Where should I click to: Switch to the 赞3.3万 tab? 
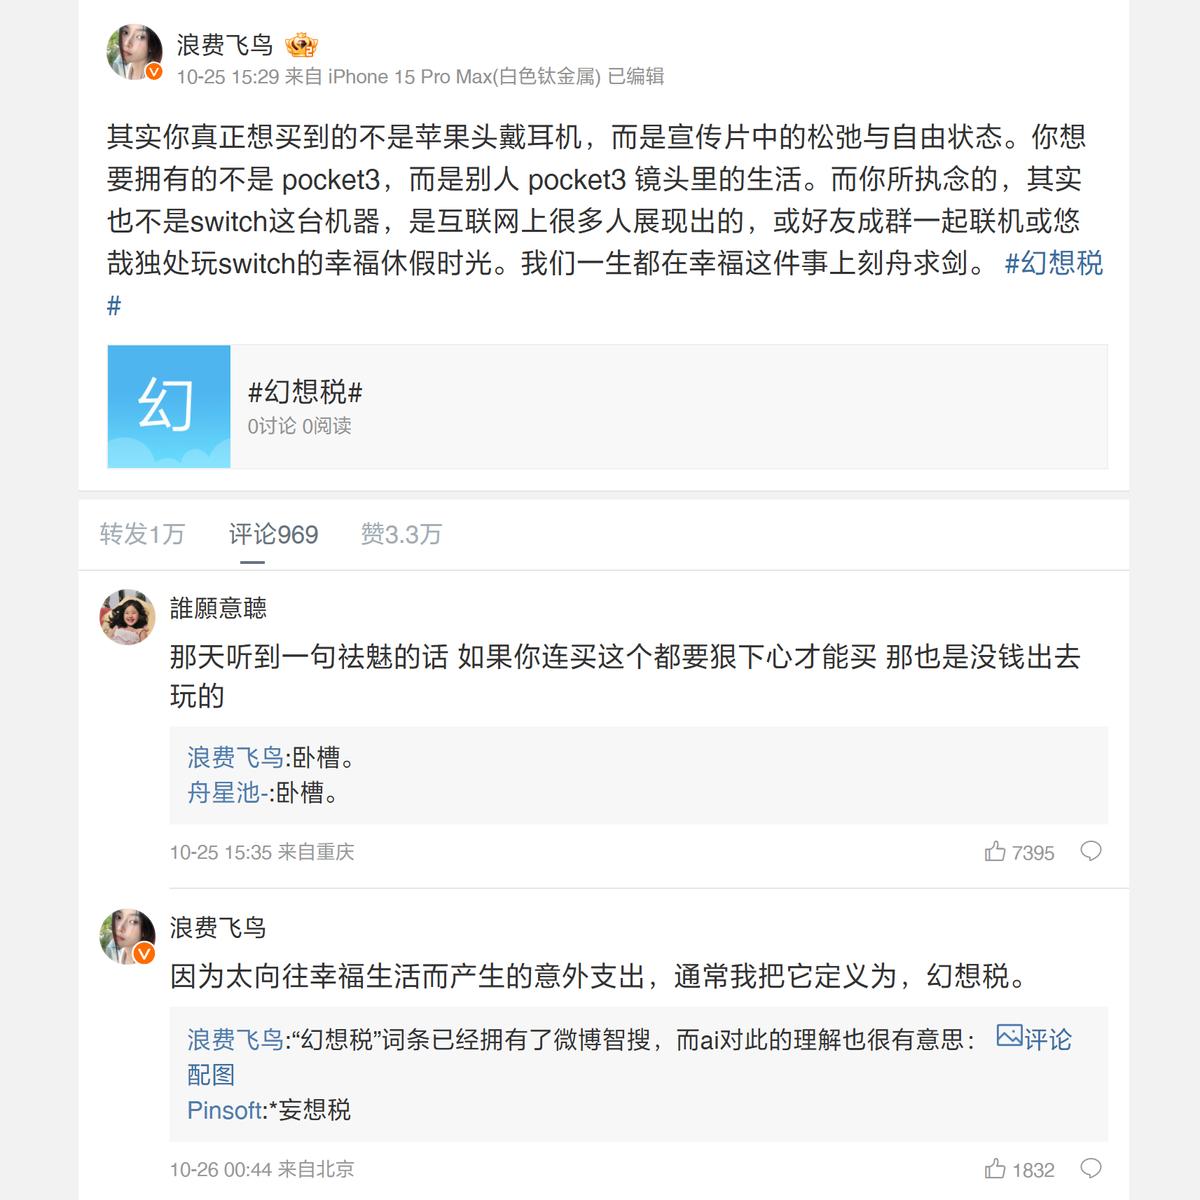(x=401, y=534)
